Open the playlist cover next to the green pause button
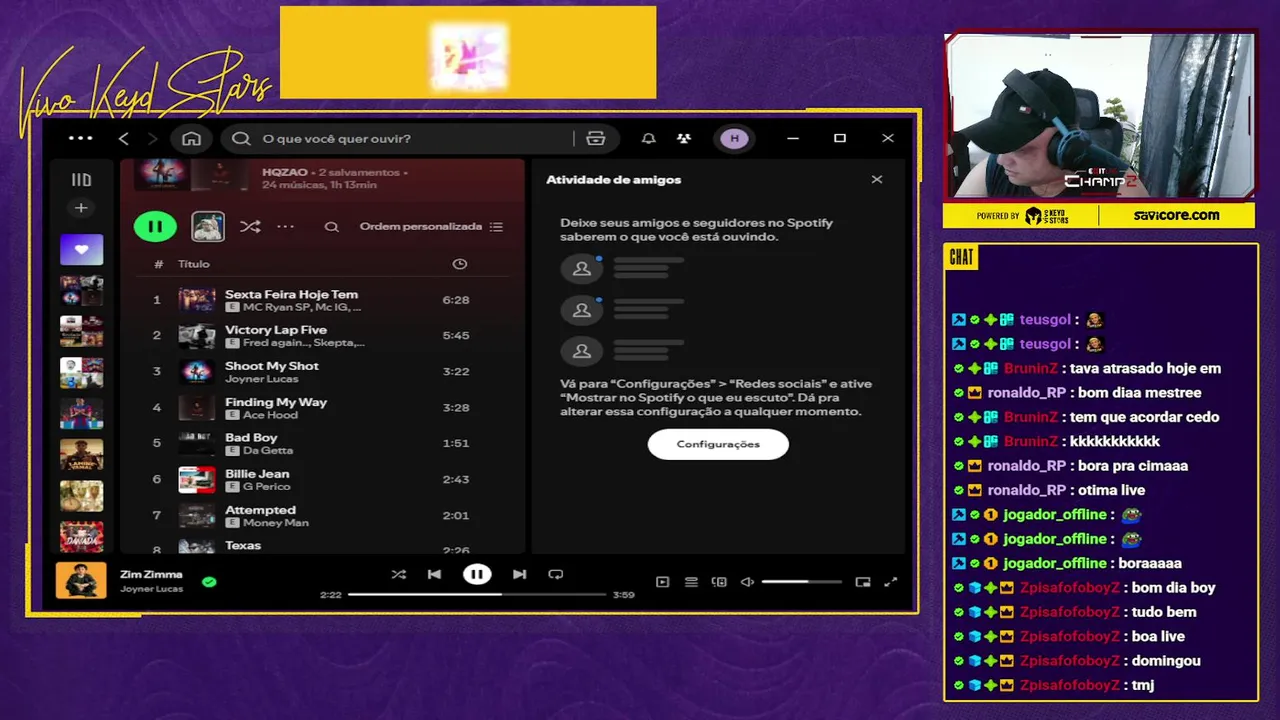The image size is (1280, 720). [x=208, y=226]
